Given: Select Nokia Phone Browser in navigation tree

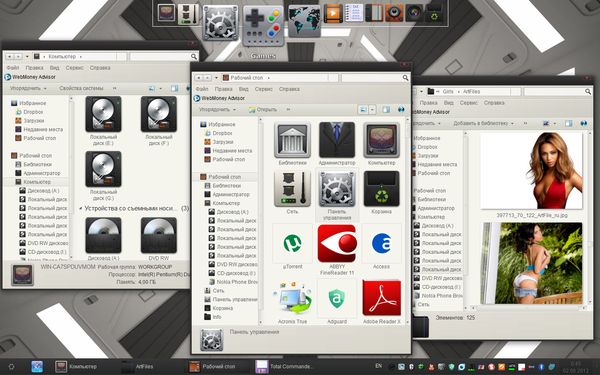Looking at the screenshot, I should 233,282.
